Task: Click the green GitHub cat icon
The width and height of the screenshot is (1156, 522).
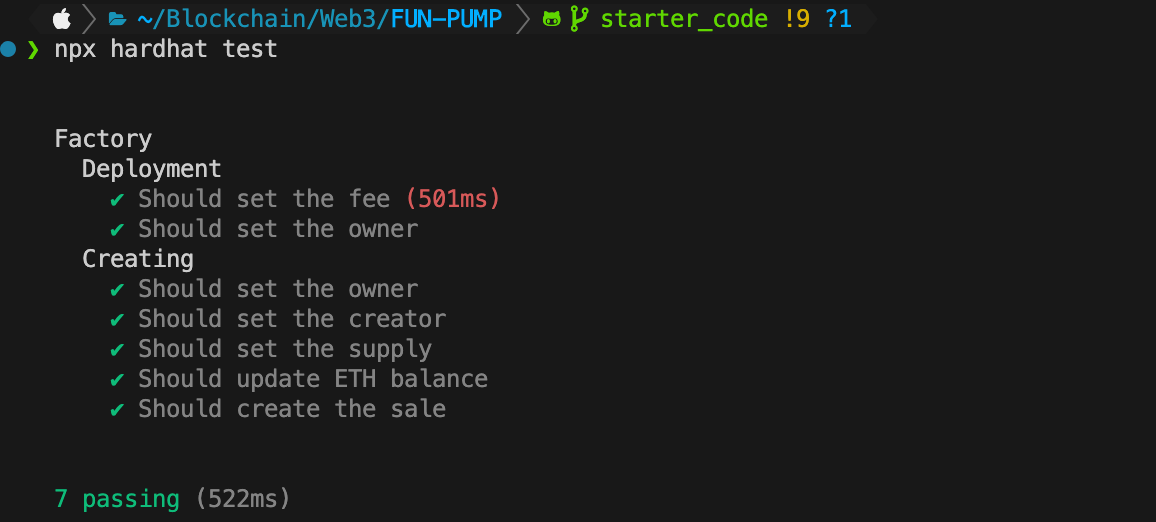Action: pyautogui.click(x=551, y=19)
